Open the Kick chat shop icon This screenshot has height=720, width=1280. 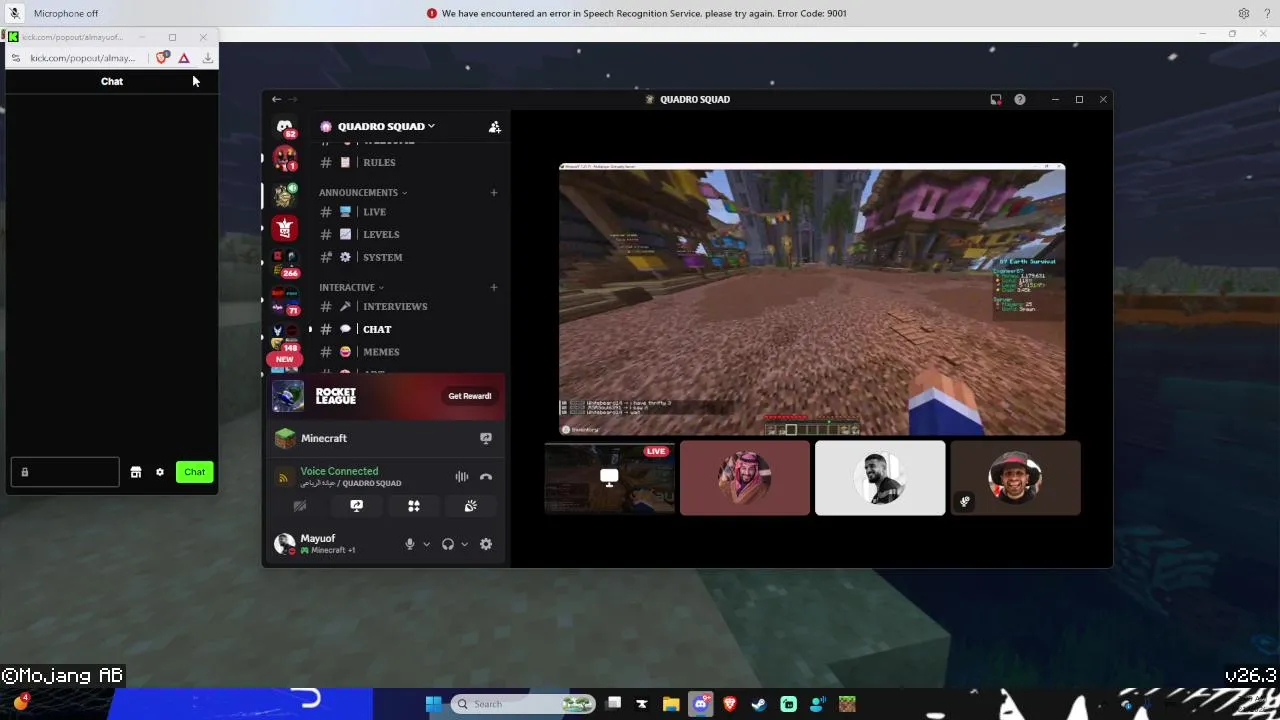pyautogui.click(x=136, y=472)
